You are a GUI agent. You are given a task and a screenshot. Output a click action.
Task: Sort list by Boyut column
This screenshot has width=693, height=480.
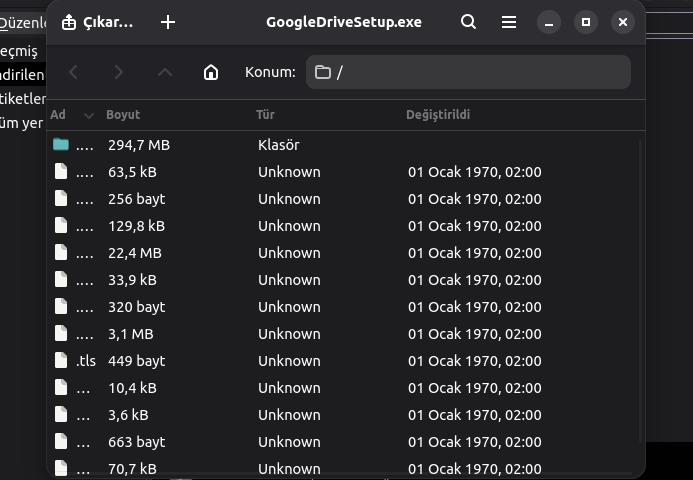(x=123, y=115)
